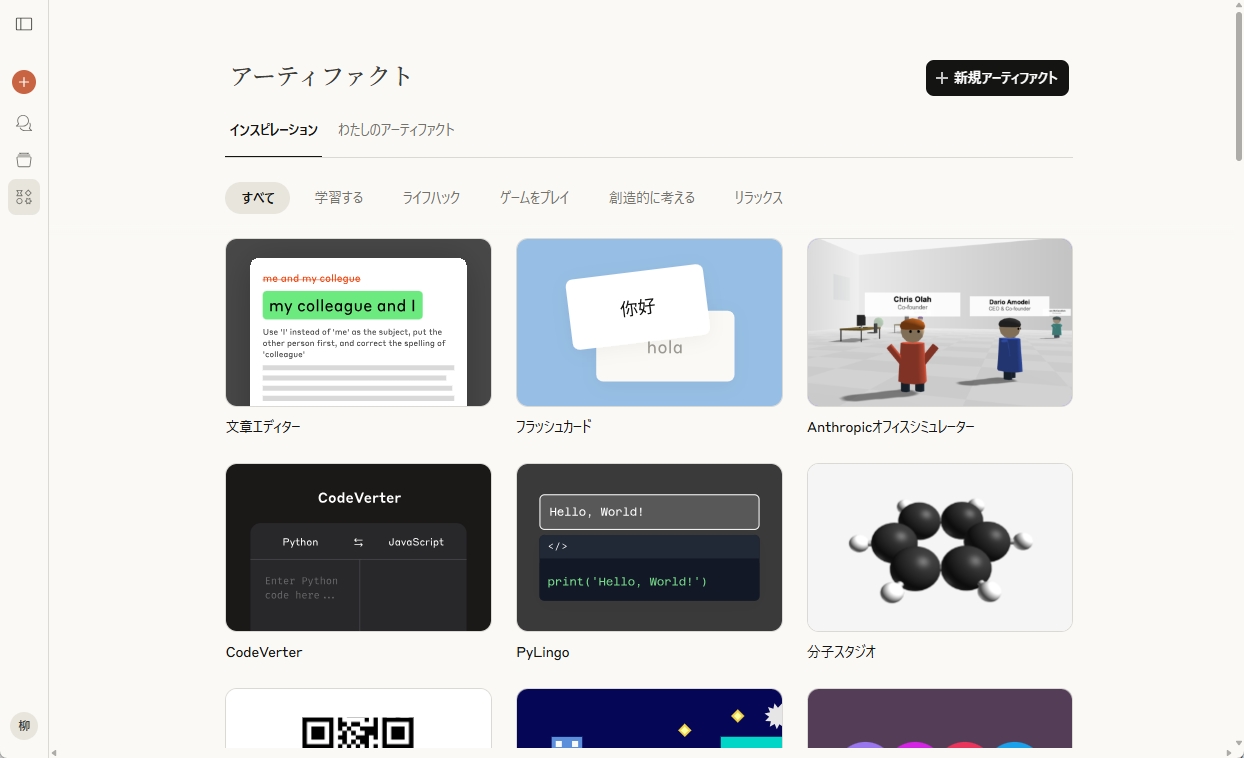Open the chats speech bubble icon
1244x758 pixels.
click(24, 123)
